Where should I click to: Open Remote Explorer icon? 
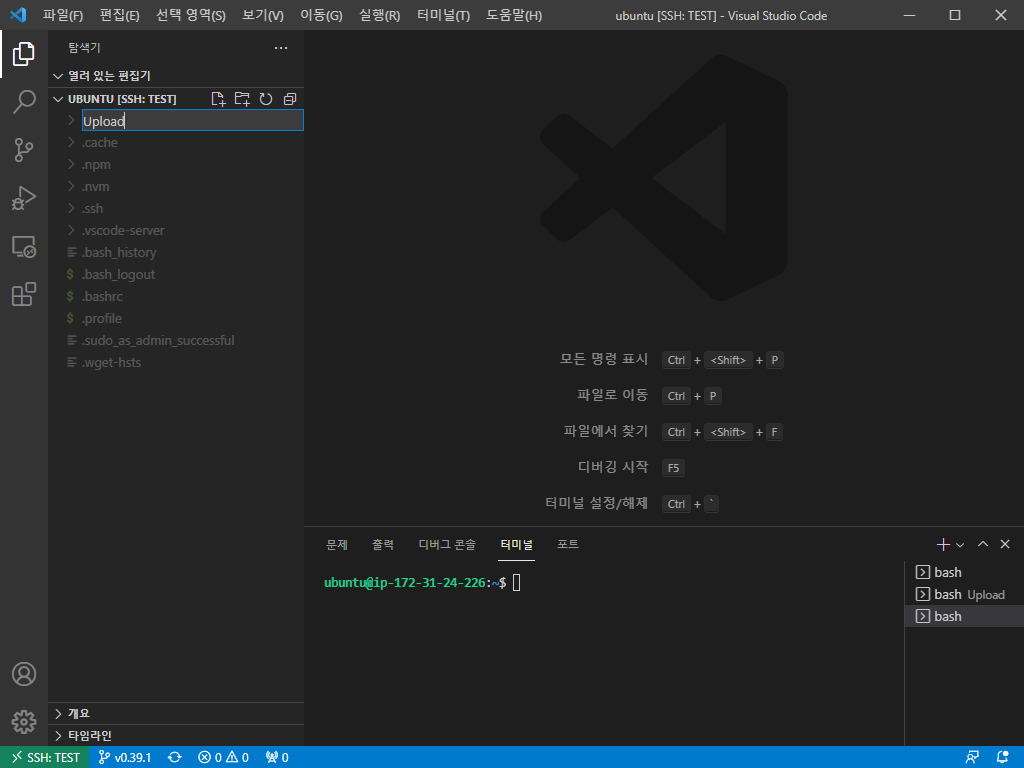[x=24, y=246]
